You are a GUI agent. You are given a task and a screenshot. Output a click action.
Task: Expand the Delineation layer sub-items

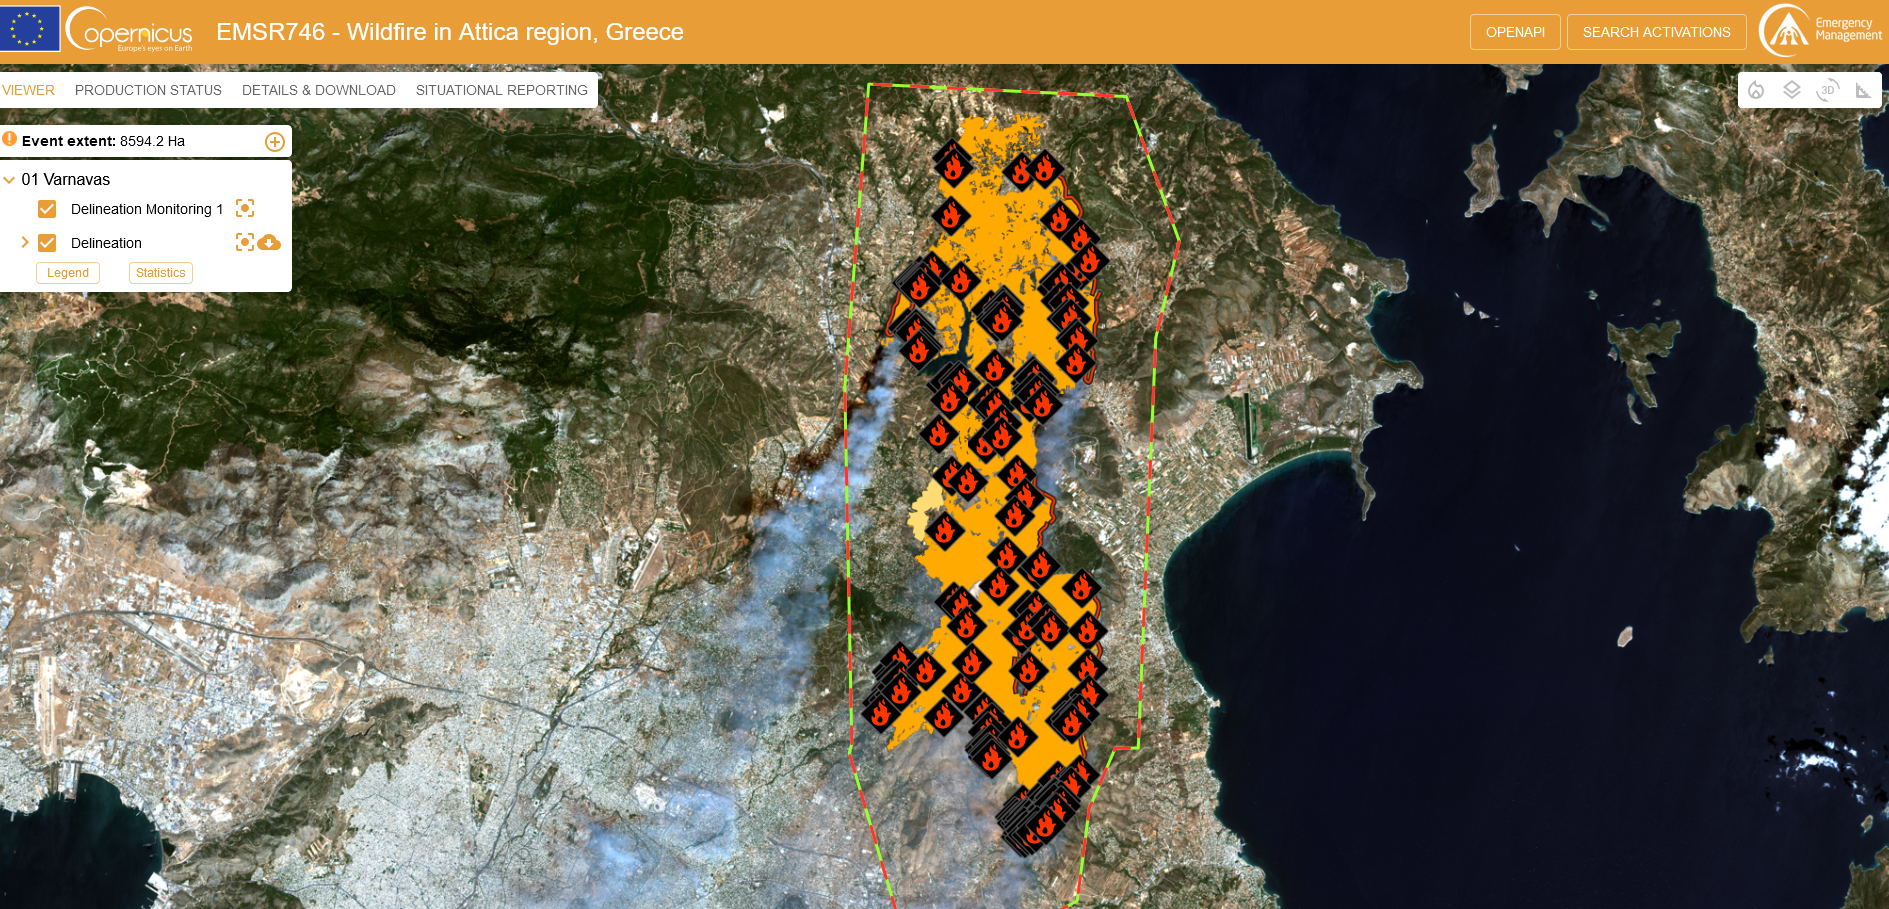click(25, 242)
